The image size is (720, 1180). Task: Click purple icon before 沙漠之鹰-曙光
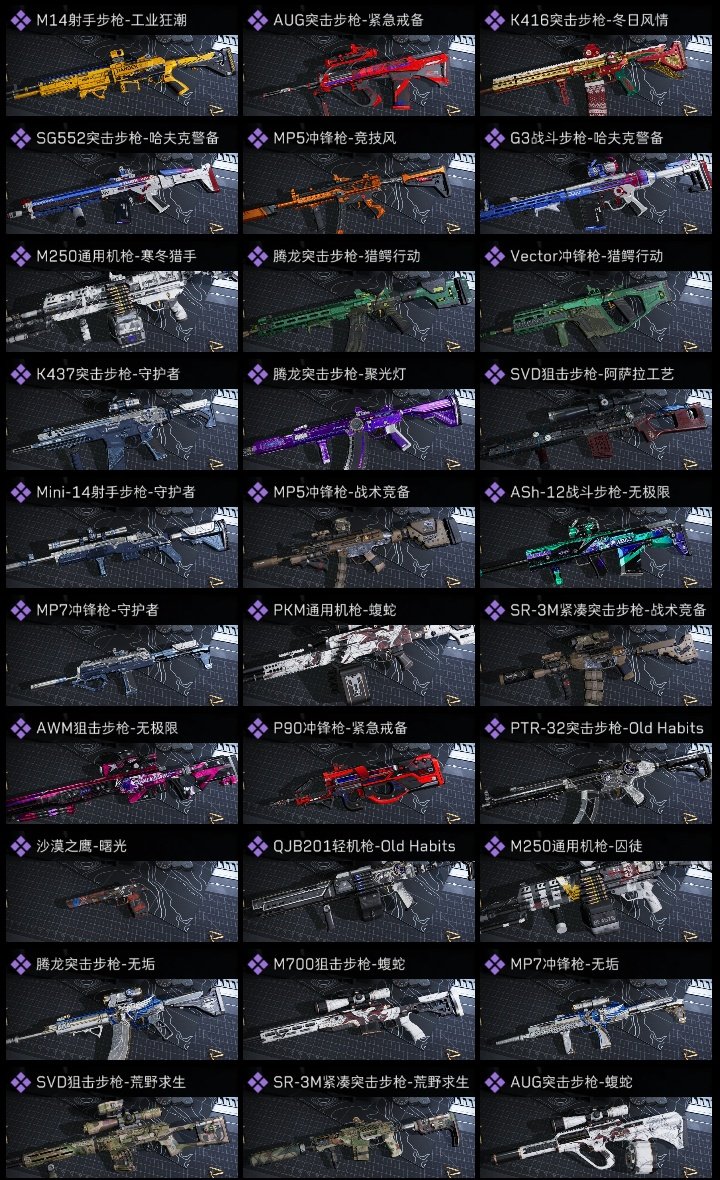[x=20, y=846]
